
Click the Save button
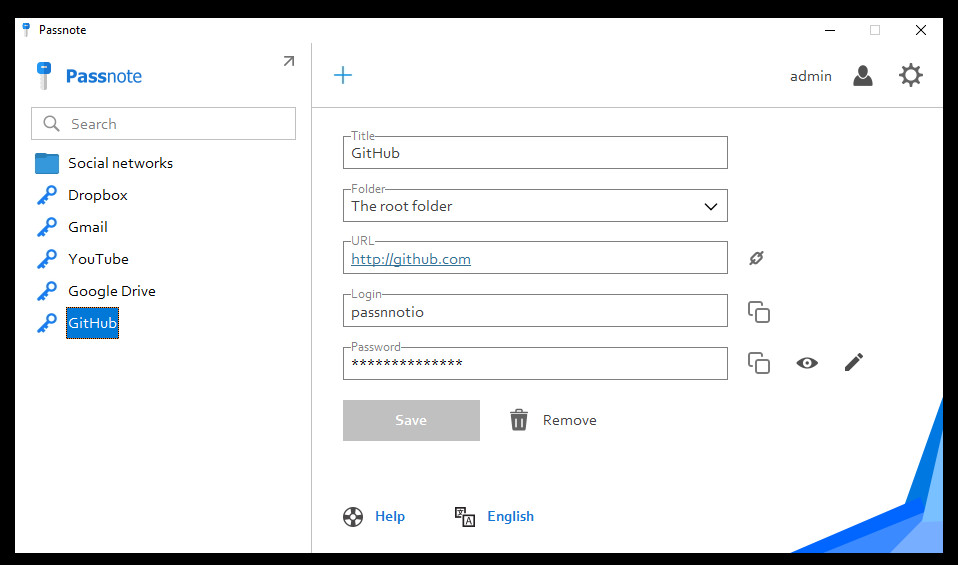411,420
